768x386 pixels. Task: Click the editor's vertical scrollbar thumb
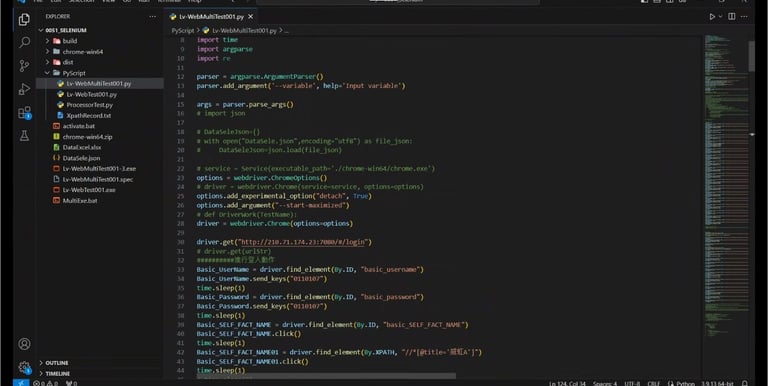tap(751, 56)
